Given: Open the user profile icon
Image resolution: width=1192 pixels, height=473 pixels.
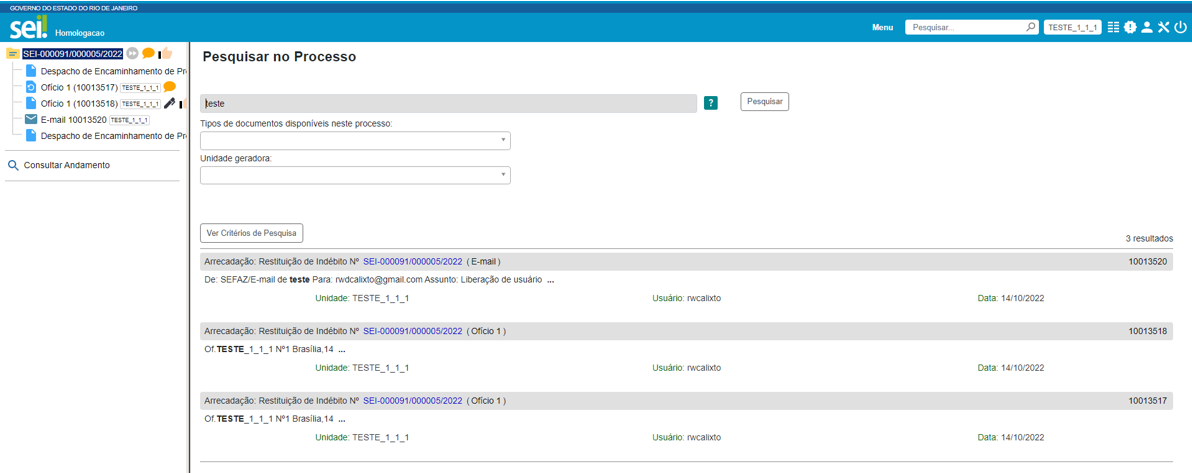Looking at the screenshot, I should coord(1147,28).
